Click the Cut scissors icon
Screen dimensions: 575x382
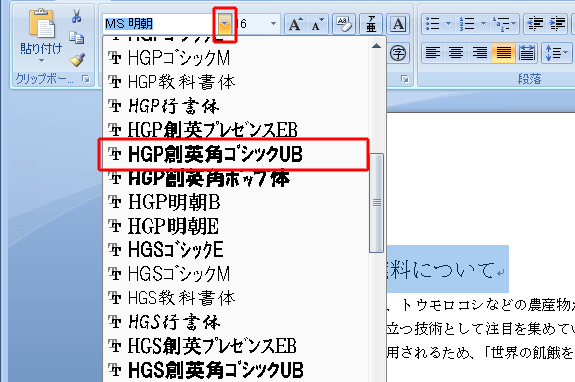click(76, 16)
